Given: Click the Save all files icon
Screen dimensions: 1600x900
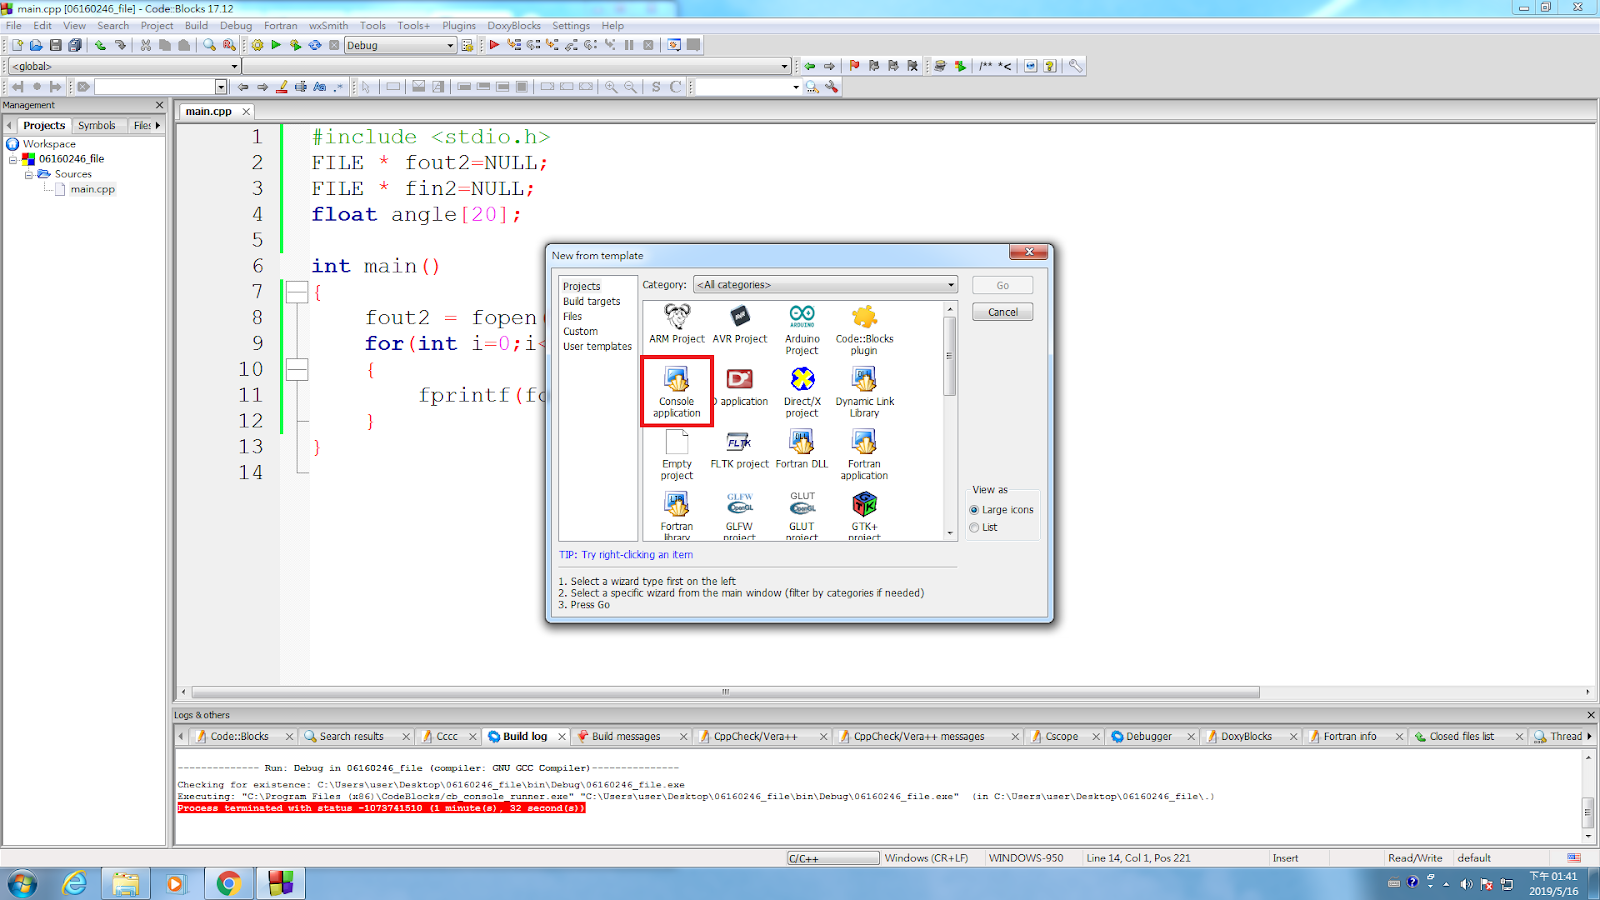Looking at the screenshot, I should point(75,45).
